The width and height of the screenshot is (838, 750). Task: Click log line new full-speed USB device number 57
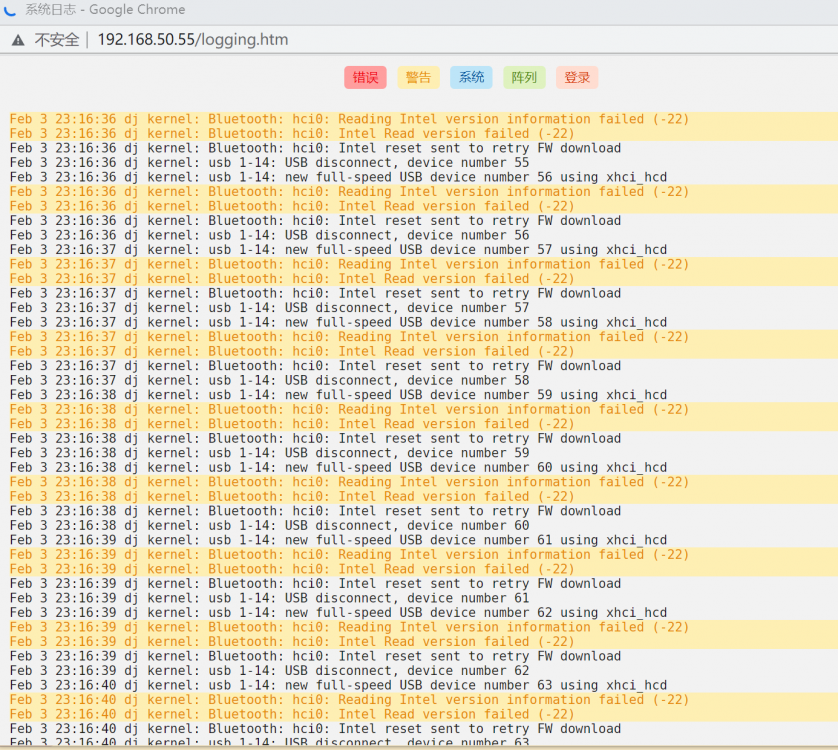coord(338,250)
